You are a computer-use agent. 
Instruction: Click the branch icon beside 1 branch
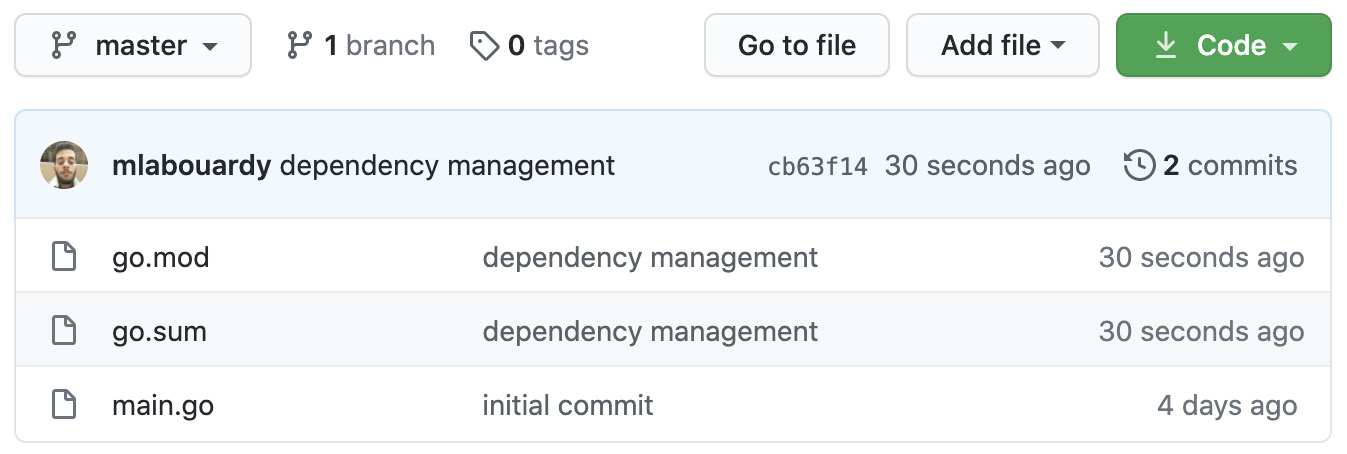click(299, 45)
